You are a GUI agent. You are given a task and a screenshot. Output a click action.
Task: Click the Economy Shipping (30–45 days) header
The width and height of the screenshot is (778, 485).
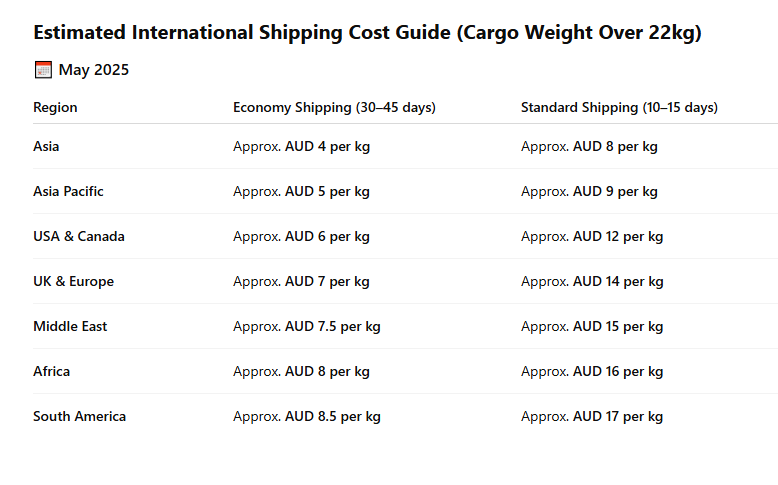[x=334, y=107]
